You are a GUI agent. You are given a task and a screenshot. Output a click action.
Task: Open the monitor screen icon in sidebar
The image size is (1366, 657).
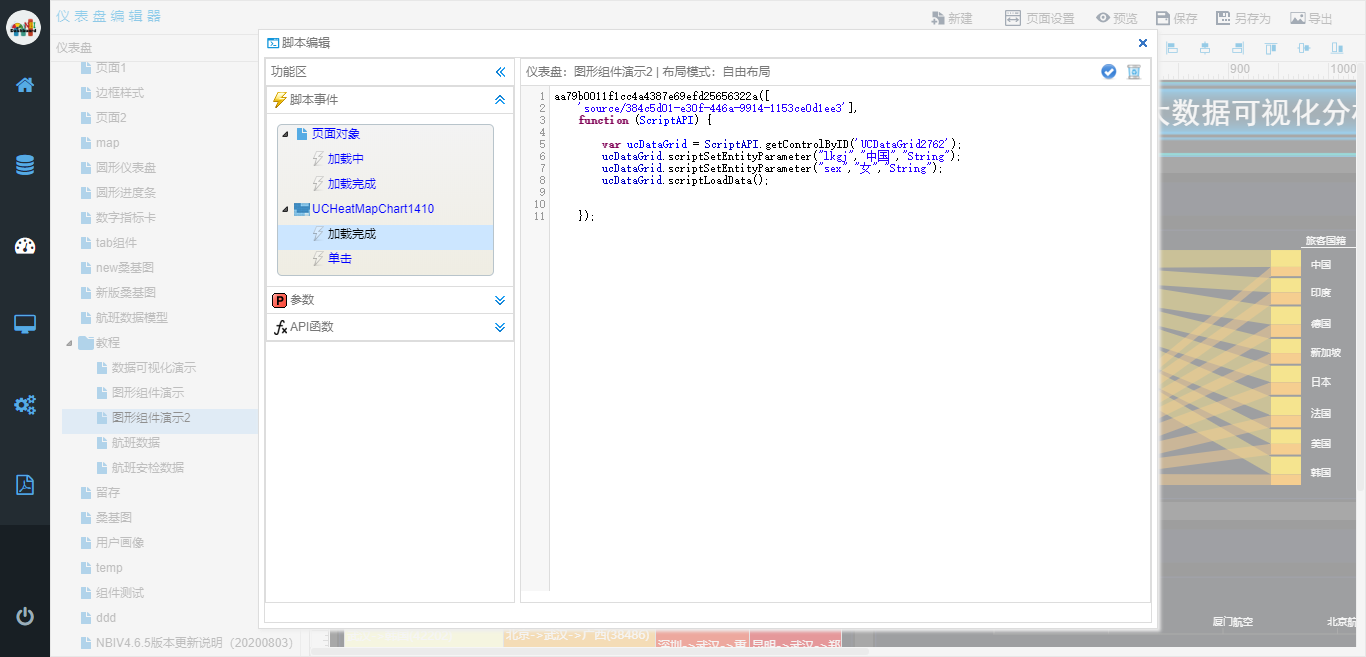pos(25,324)
